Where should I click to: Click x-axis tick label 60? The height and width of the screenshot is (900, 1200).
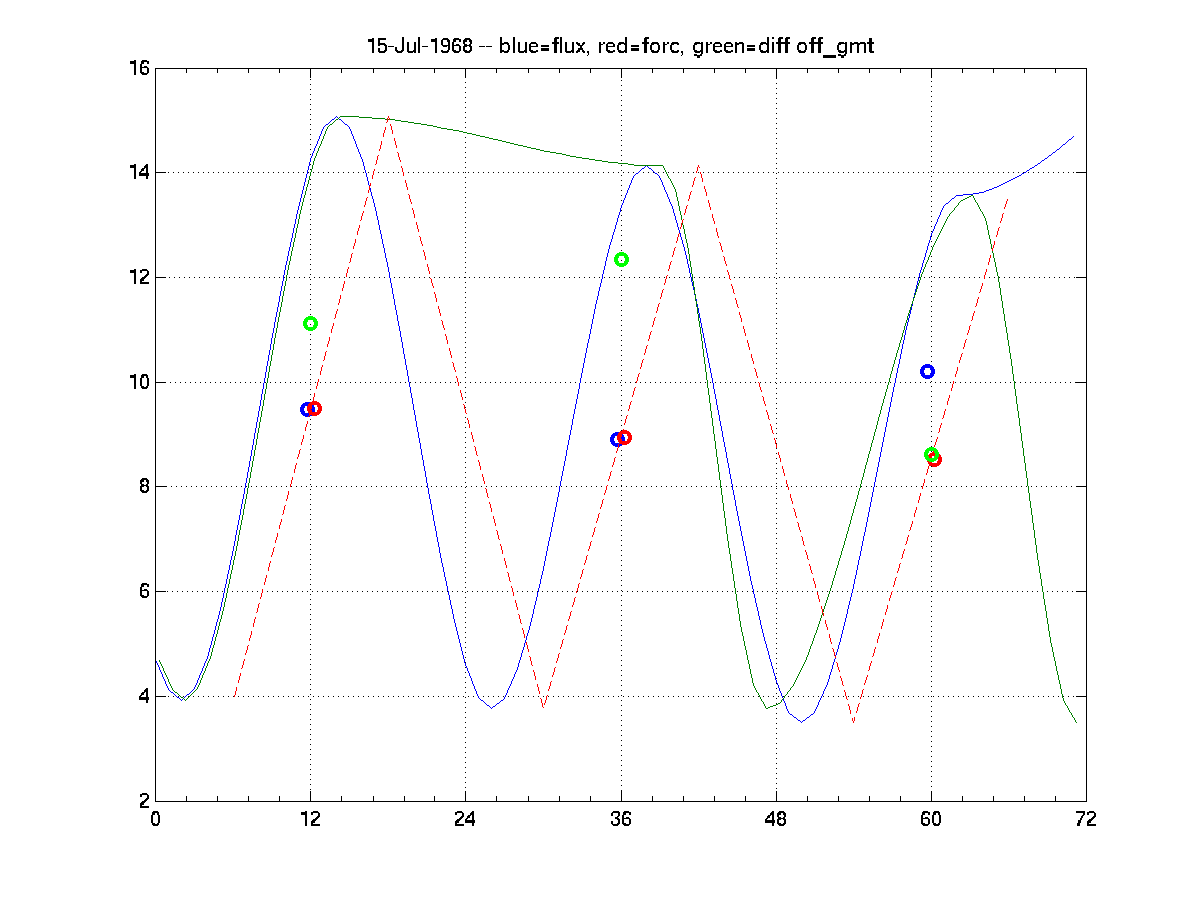[x=931, y=819]
